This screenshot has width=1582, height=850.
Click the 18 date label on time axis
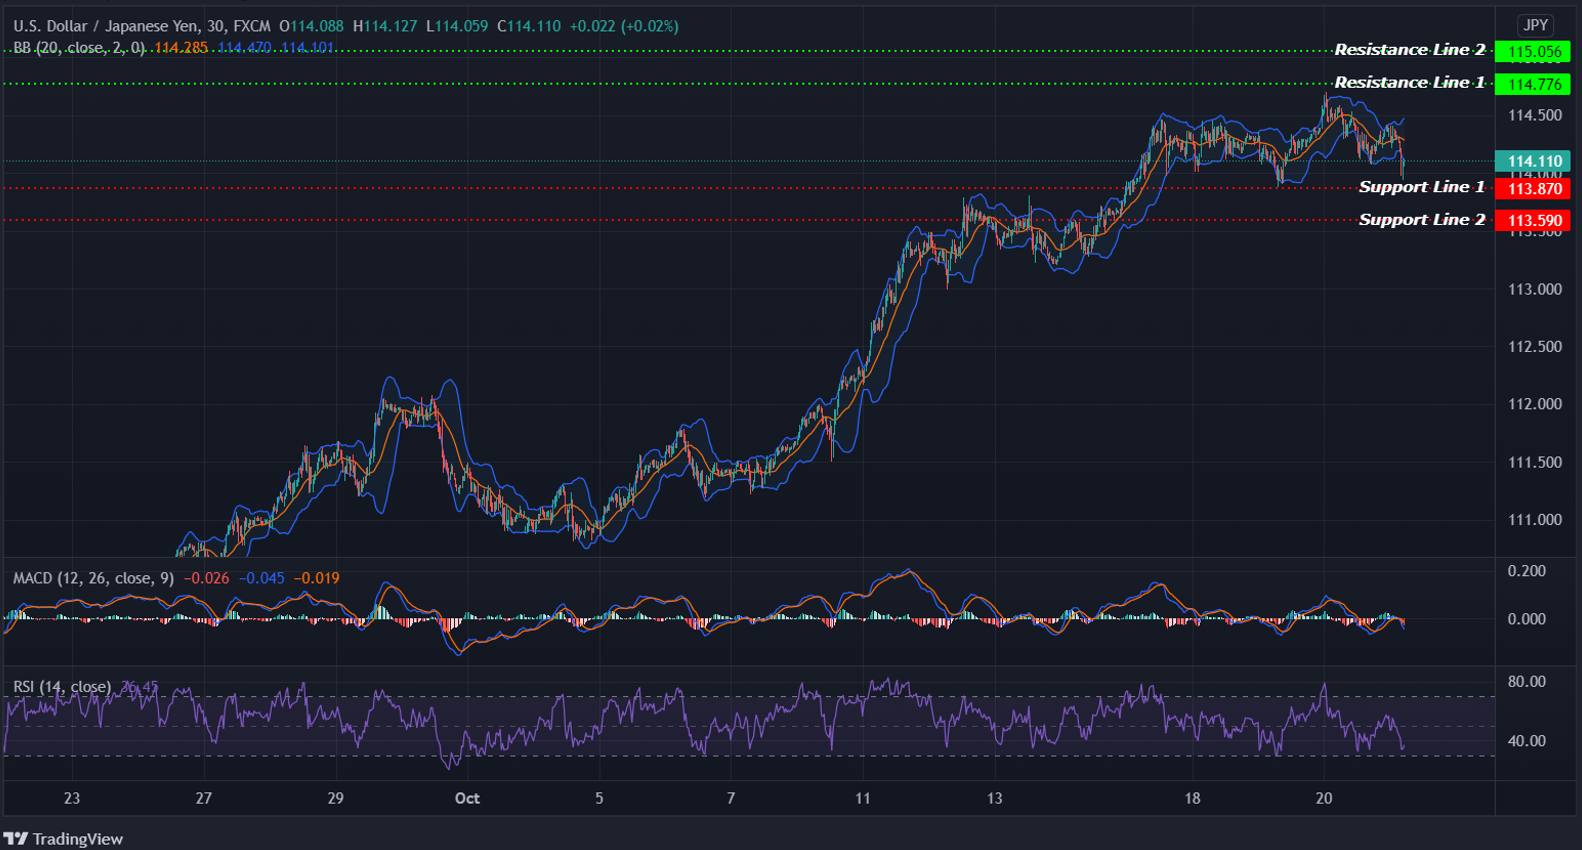point(1192,798)
